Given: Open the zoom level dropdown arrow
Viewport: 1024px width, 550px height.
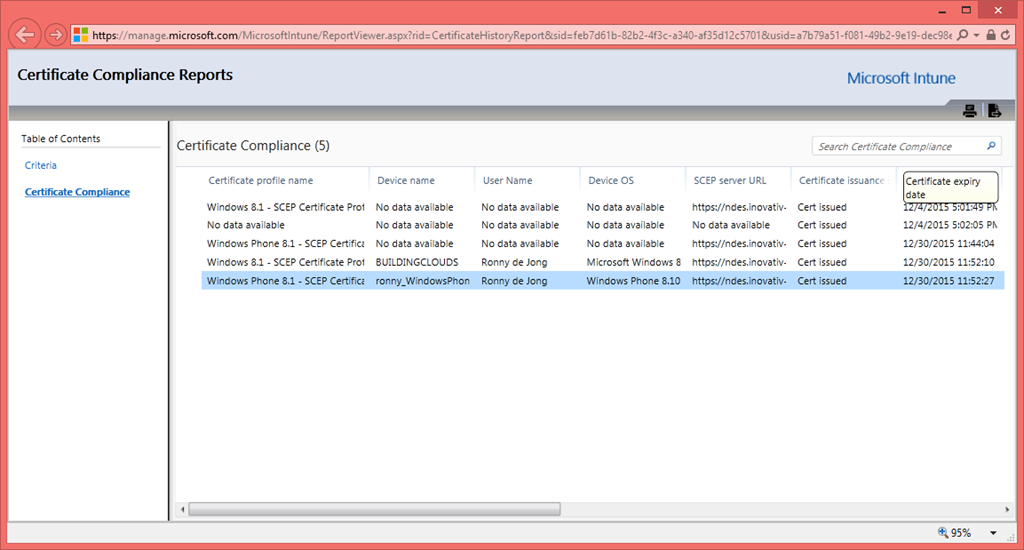Looking at the screenshot, I should click(x=993, y=533).
